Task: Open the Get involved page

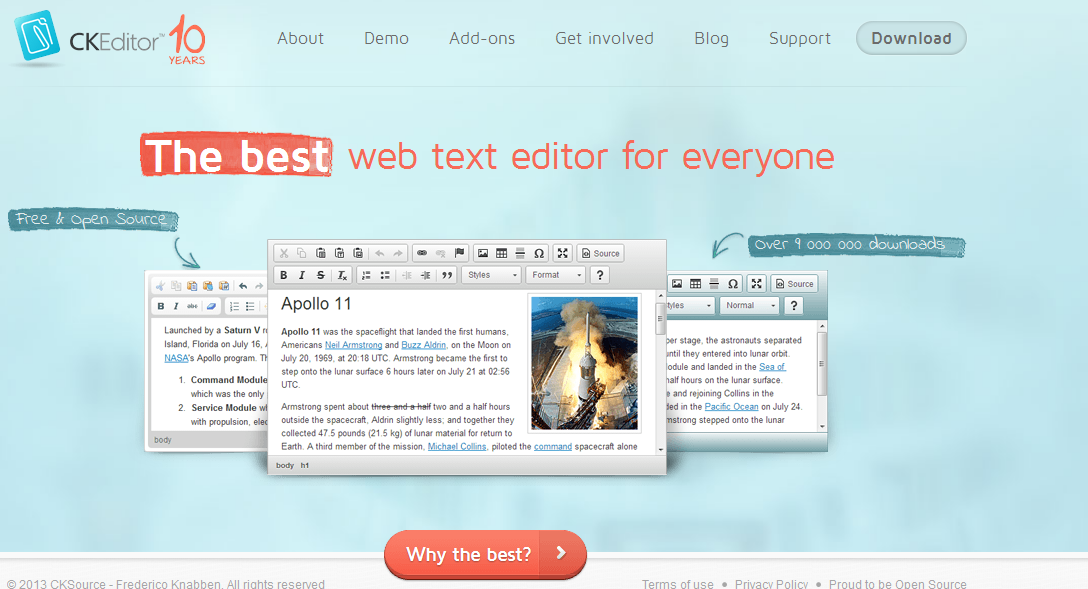Action: 604,38
